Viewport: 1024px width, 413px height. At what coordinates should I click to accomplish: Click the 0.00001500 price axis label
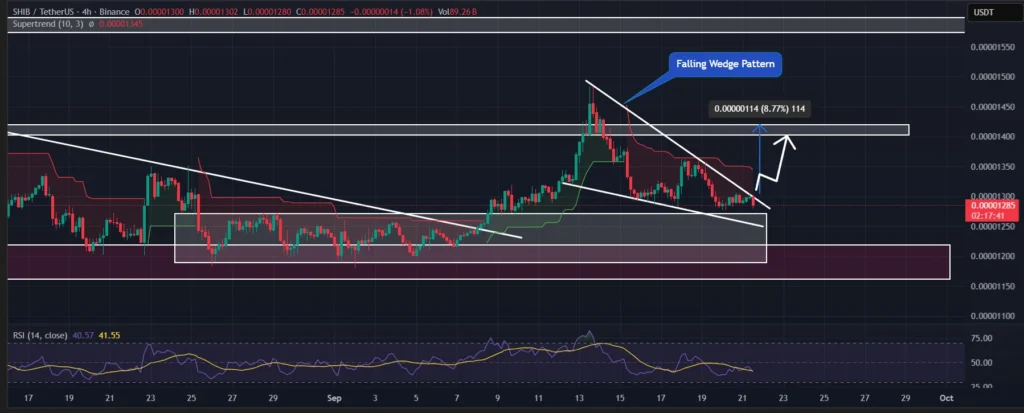992,77
